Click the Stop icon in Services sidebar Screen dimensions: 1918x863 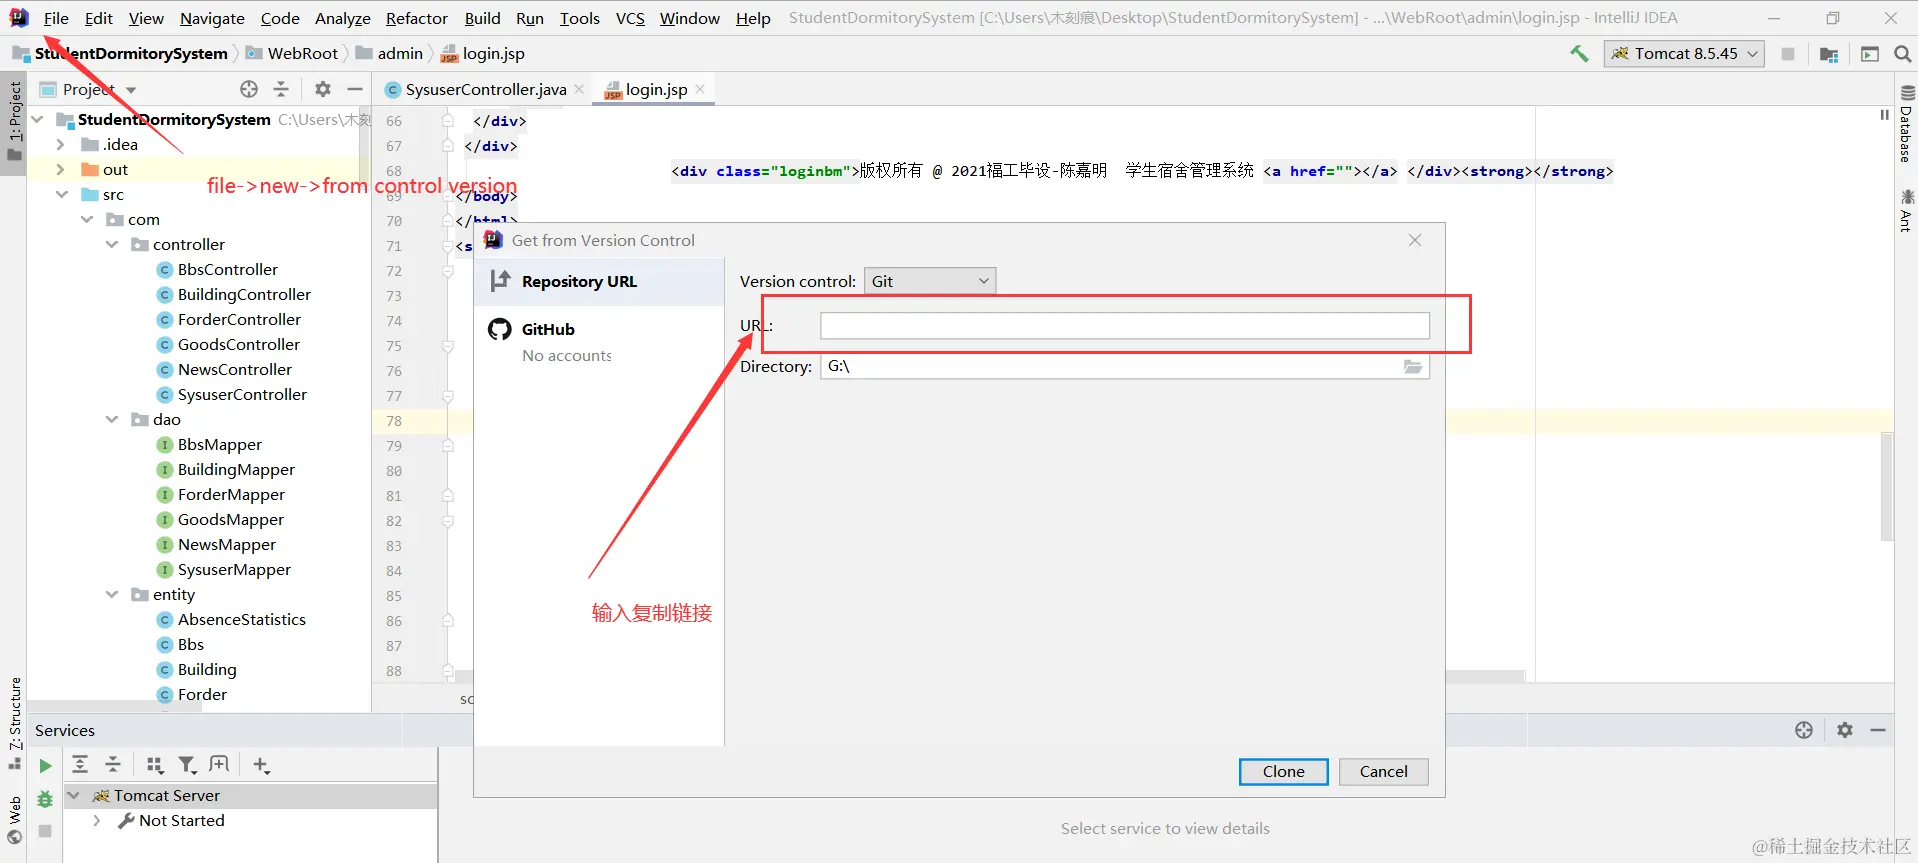click(x=45, y=831)
